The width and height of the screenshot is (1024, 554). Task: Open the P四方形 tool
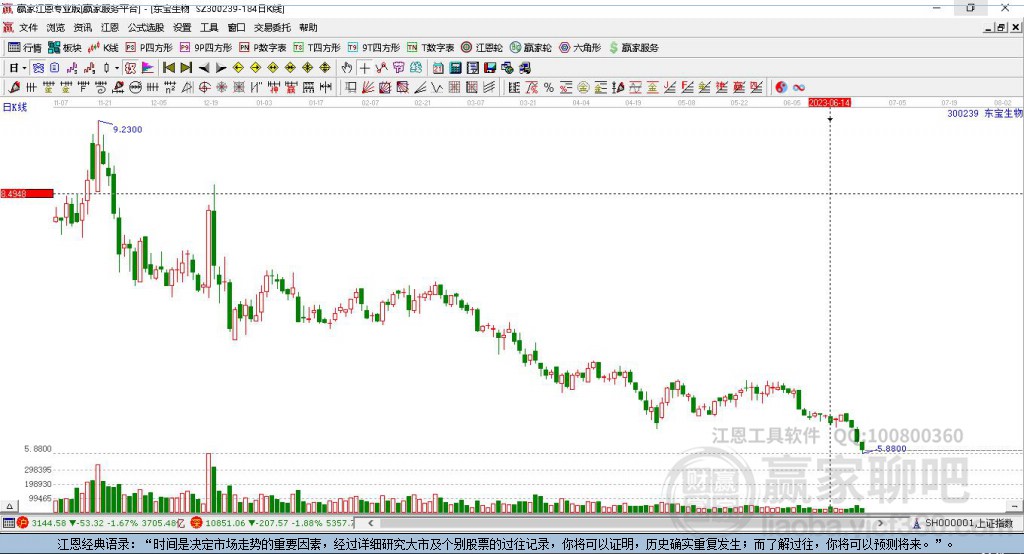149,48
